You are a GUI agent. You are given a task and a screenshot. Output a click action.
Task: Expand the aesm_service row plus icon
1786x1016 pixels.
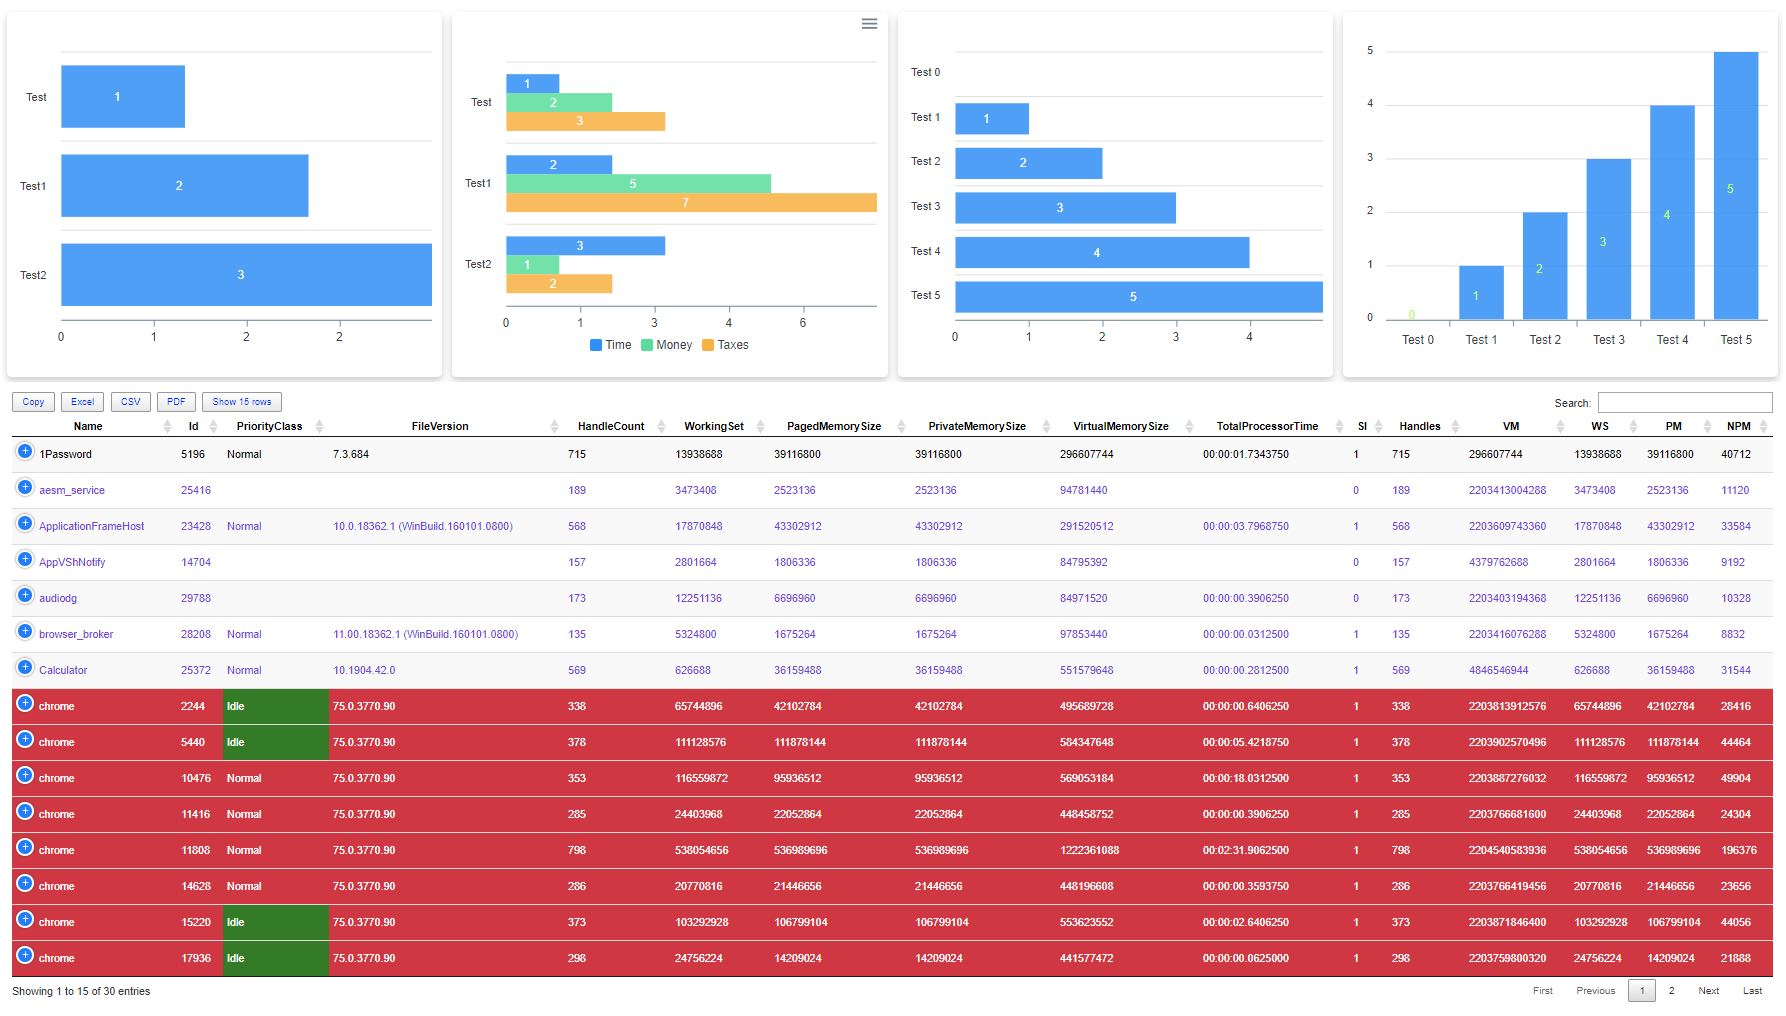[x=25, y=488]
